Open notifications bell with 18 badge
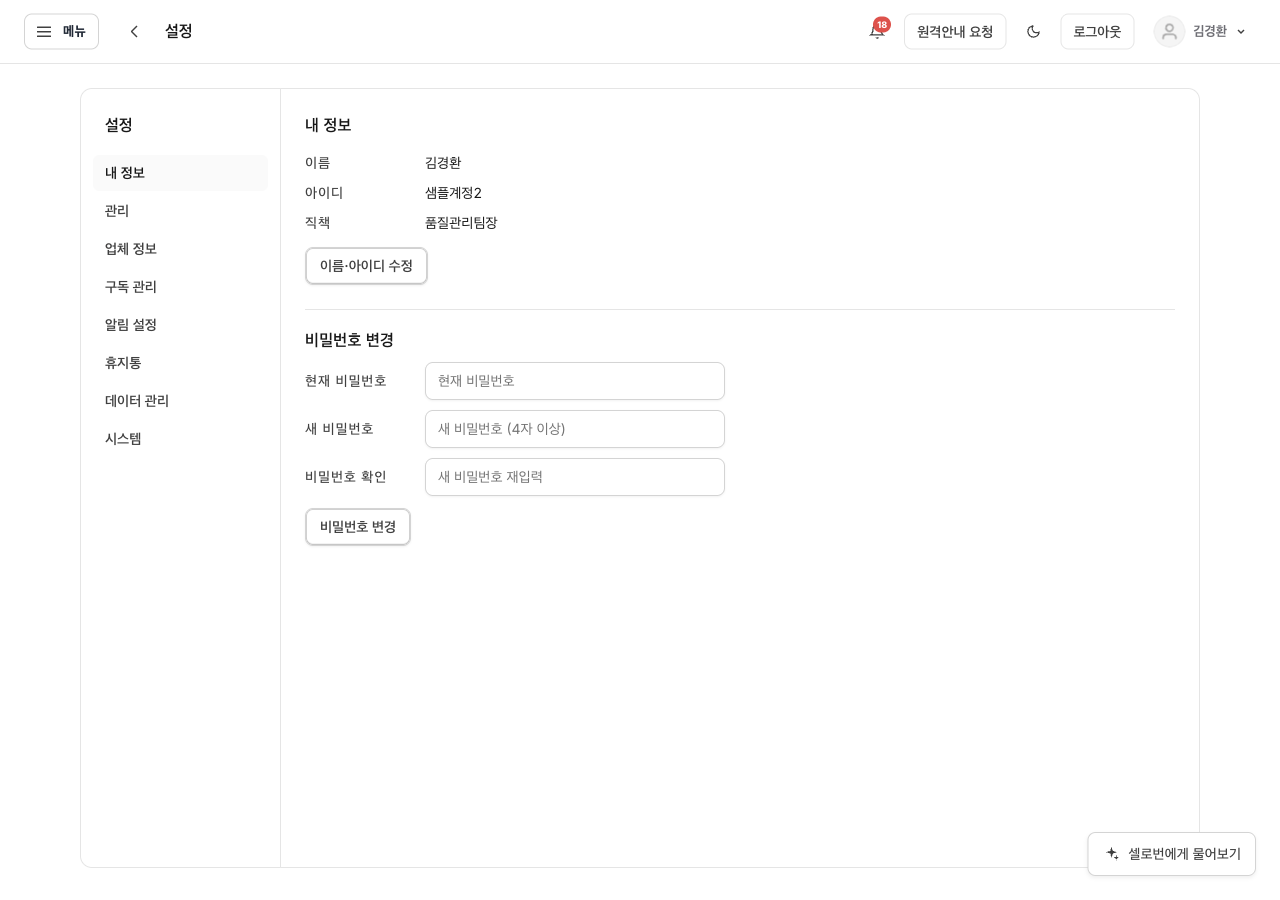 (877, 31)
